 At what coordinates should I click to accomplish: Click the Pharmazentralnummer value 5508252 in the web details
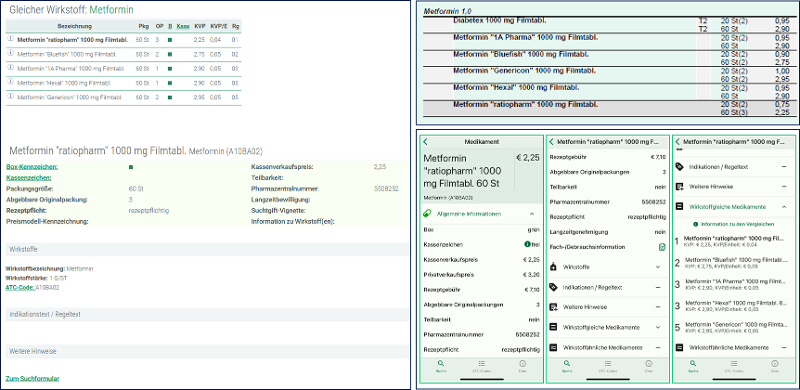386,189
